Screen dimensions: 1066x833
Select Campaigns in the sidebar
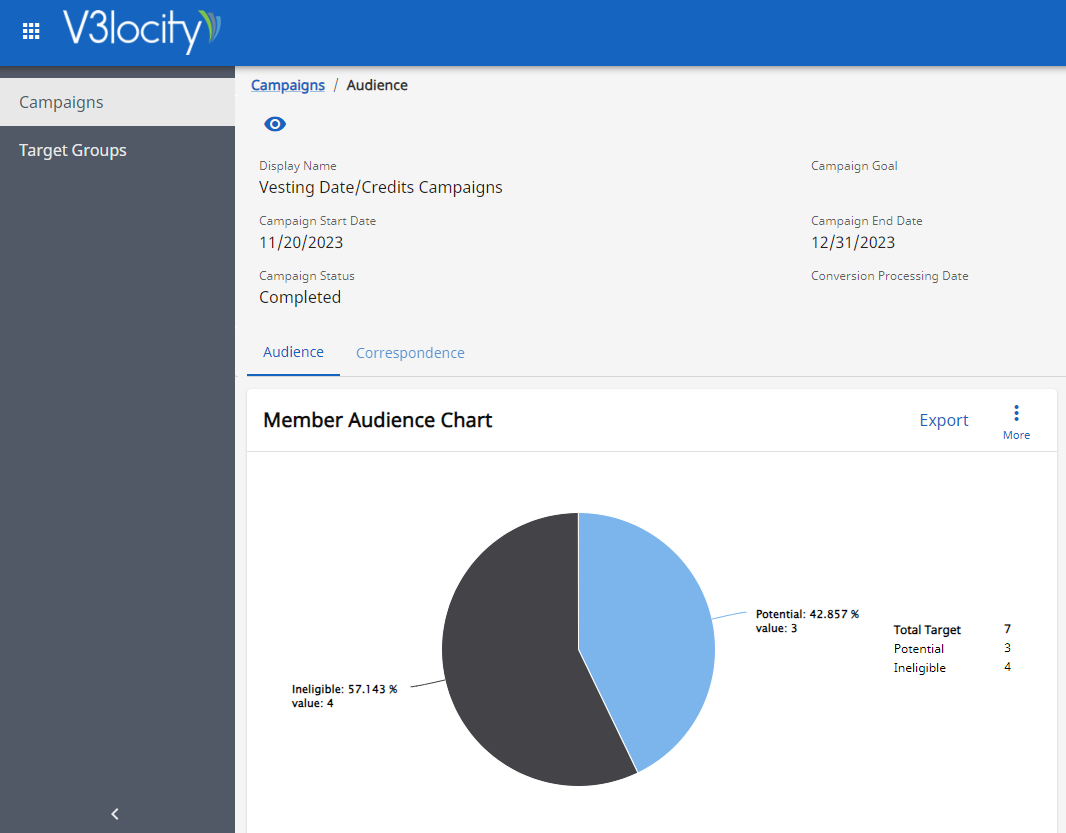click(61, 102)
